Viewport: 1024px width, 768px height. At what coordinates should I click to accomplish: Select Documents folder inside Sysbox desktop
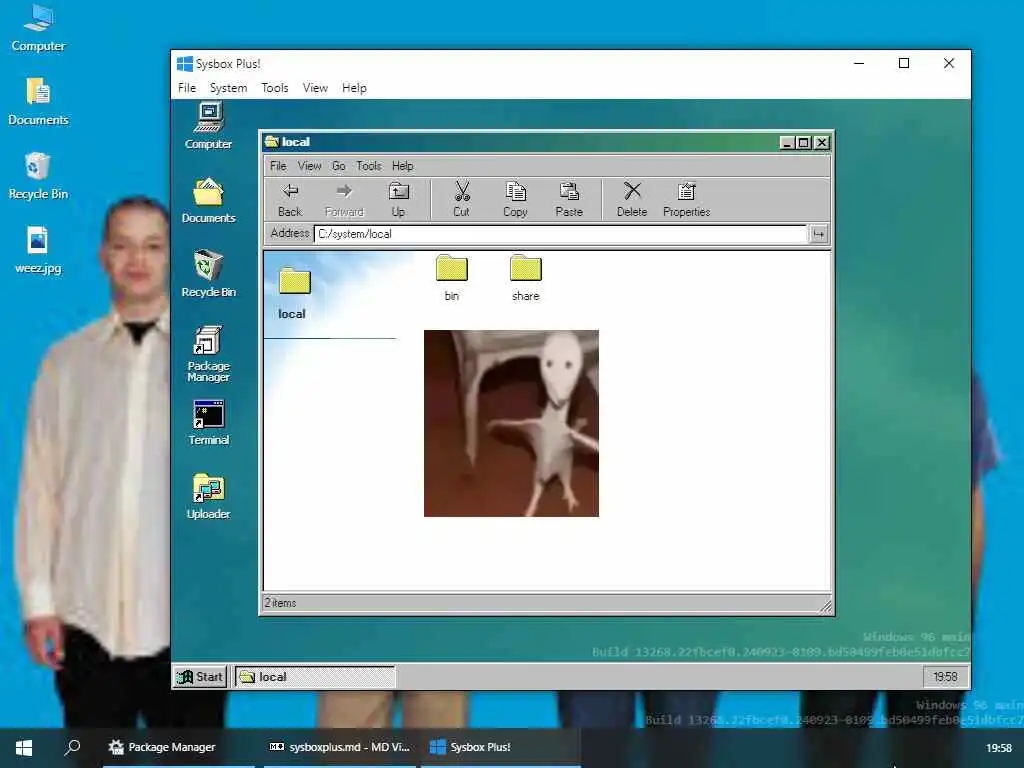(x=208, y=200)
